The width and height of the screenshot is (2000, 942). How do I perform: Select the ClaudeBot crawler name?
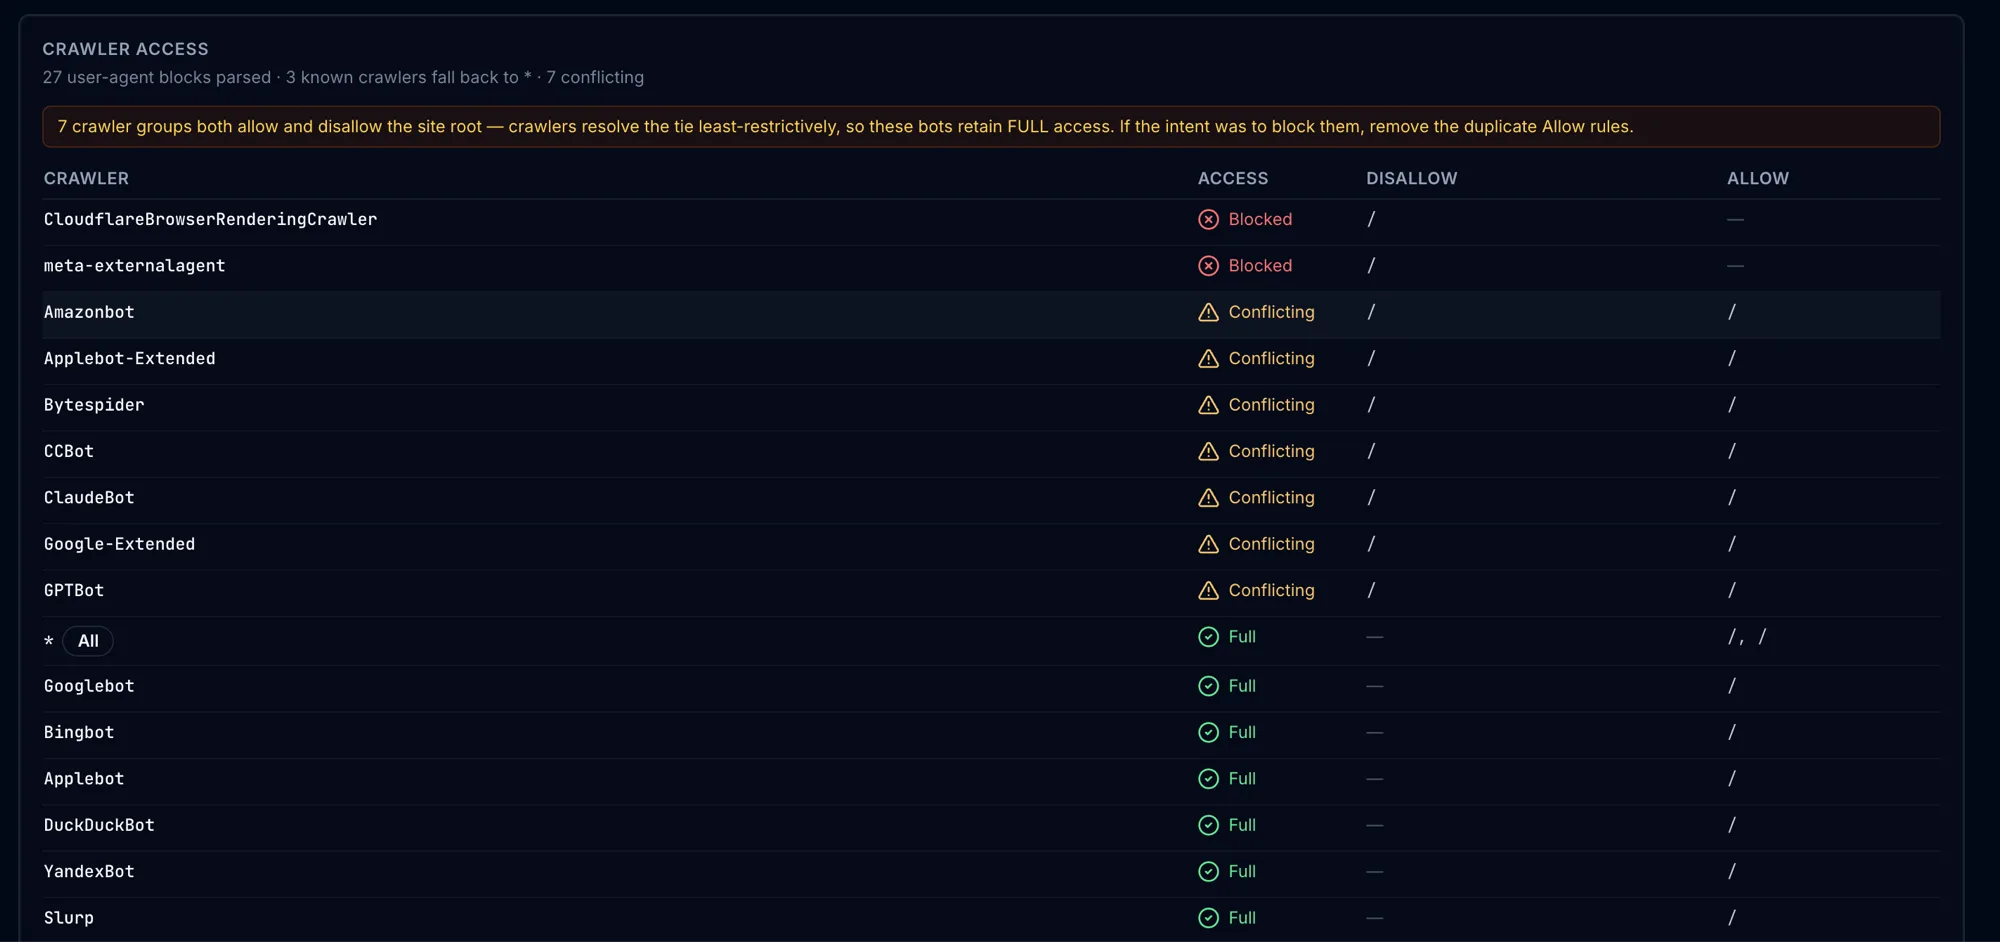89,498
